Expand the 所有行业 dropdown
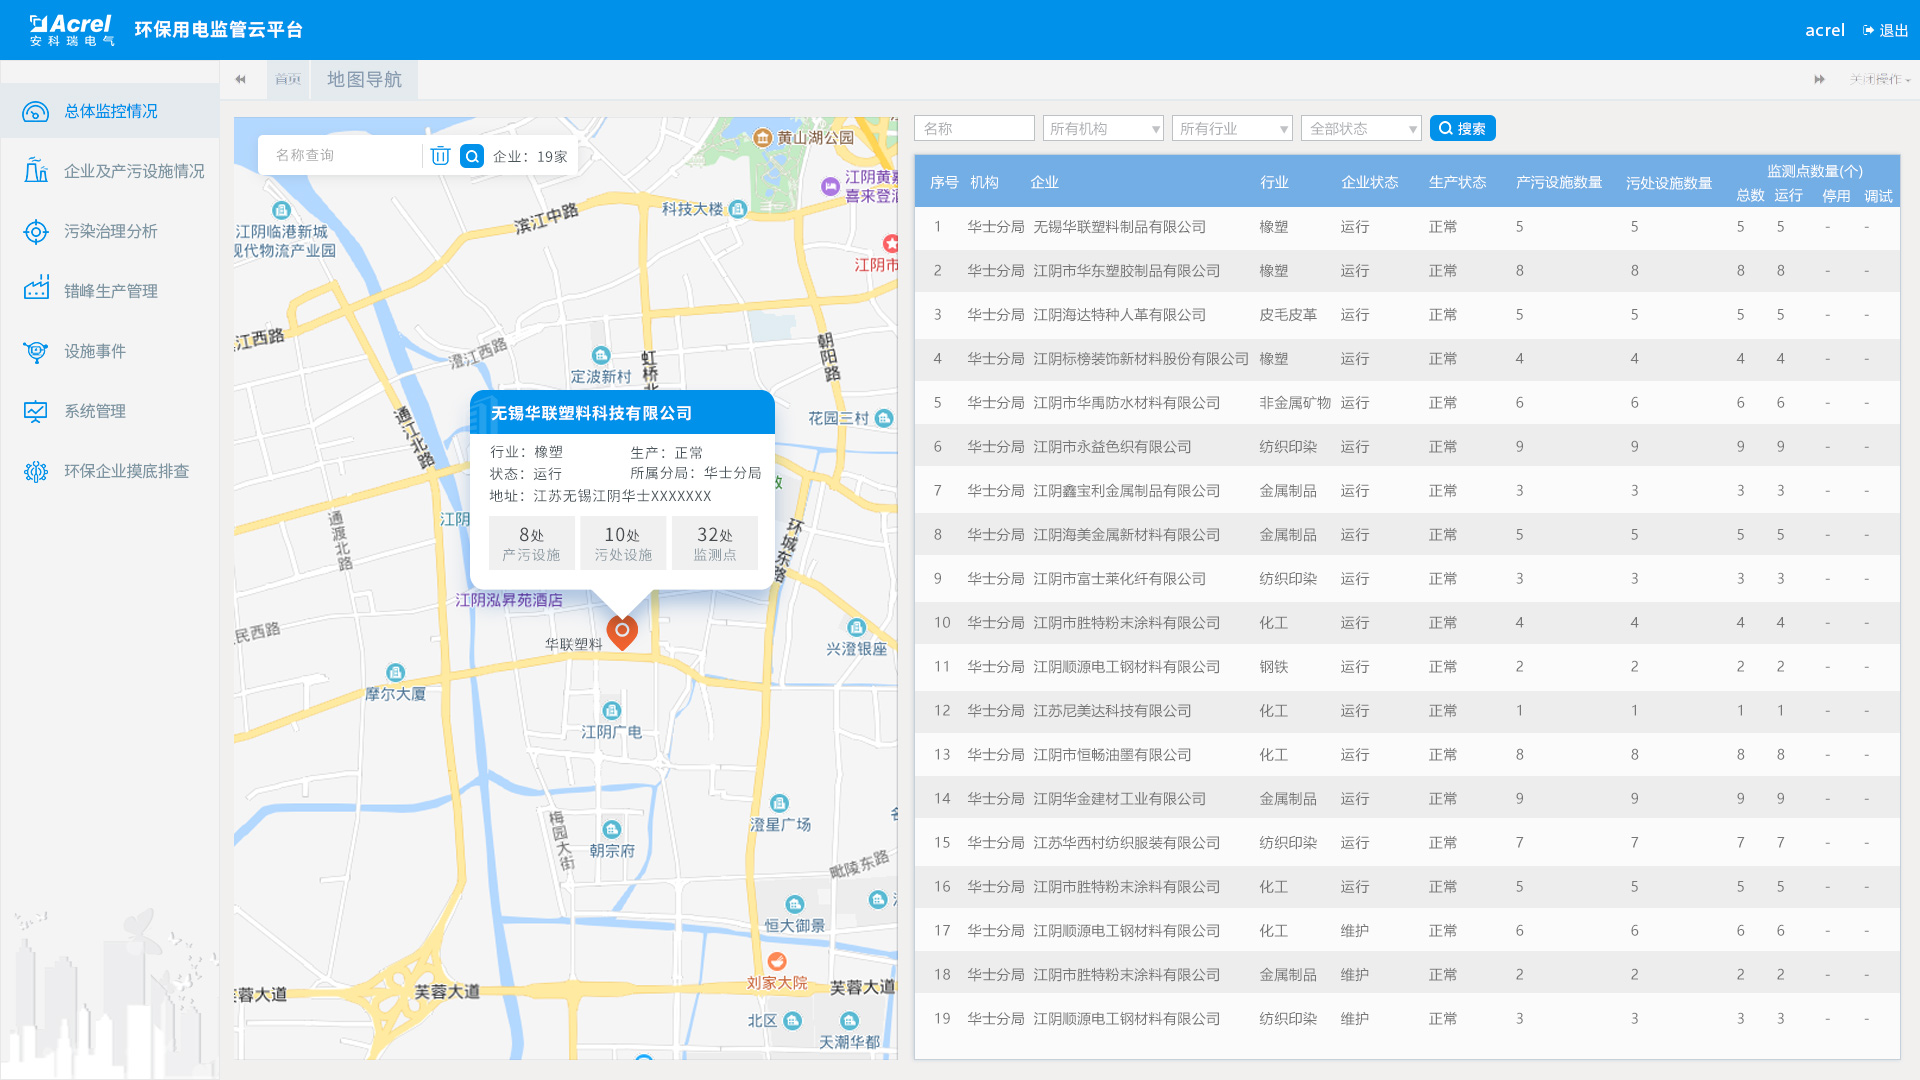The width and height of the screenshot is (1920, 1080). pos(1232,129)
